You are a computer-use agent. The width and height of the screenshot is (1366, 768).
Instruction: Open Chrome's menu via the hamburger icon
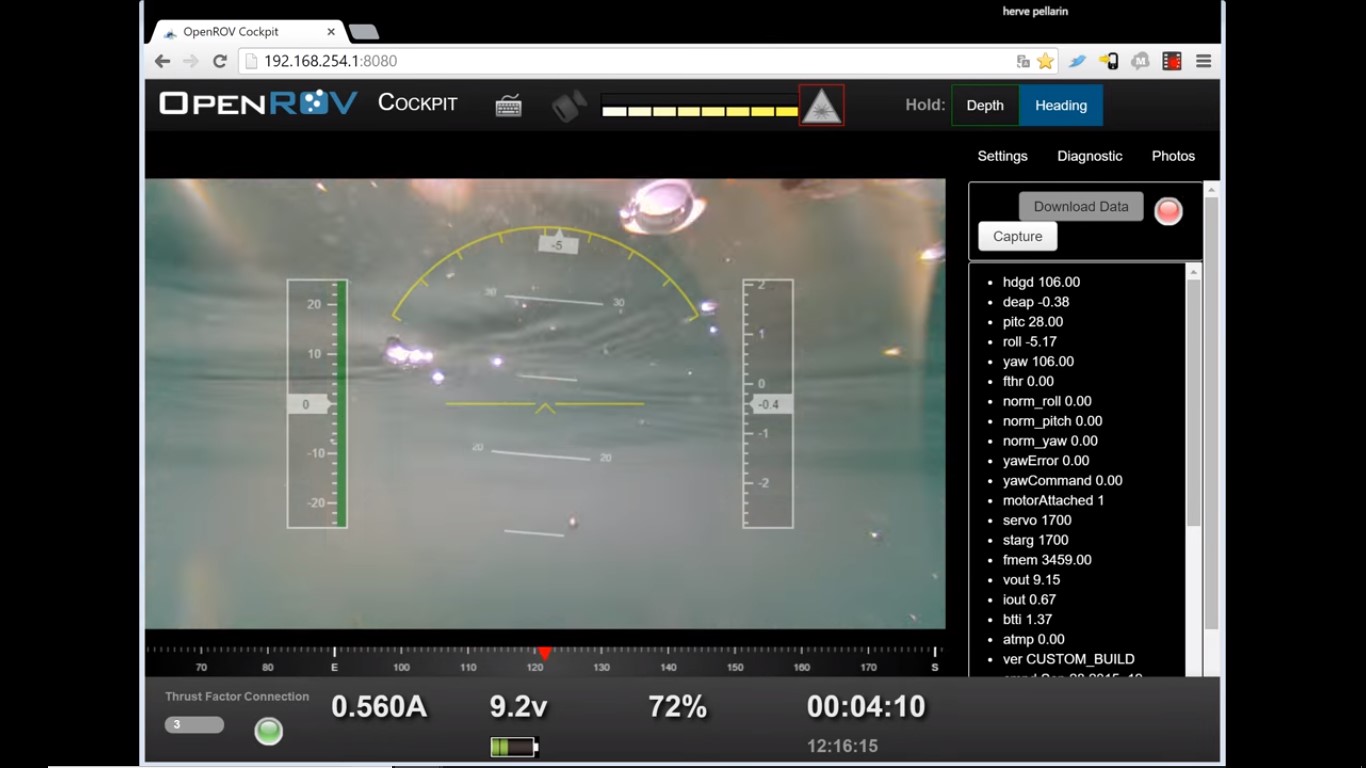1203,61
